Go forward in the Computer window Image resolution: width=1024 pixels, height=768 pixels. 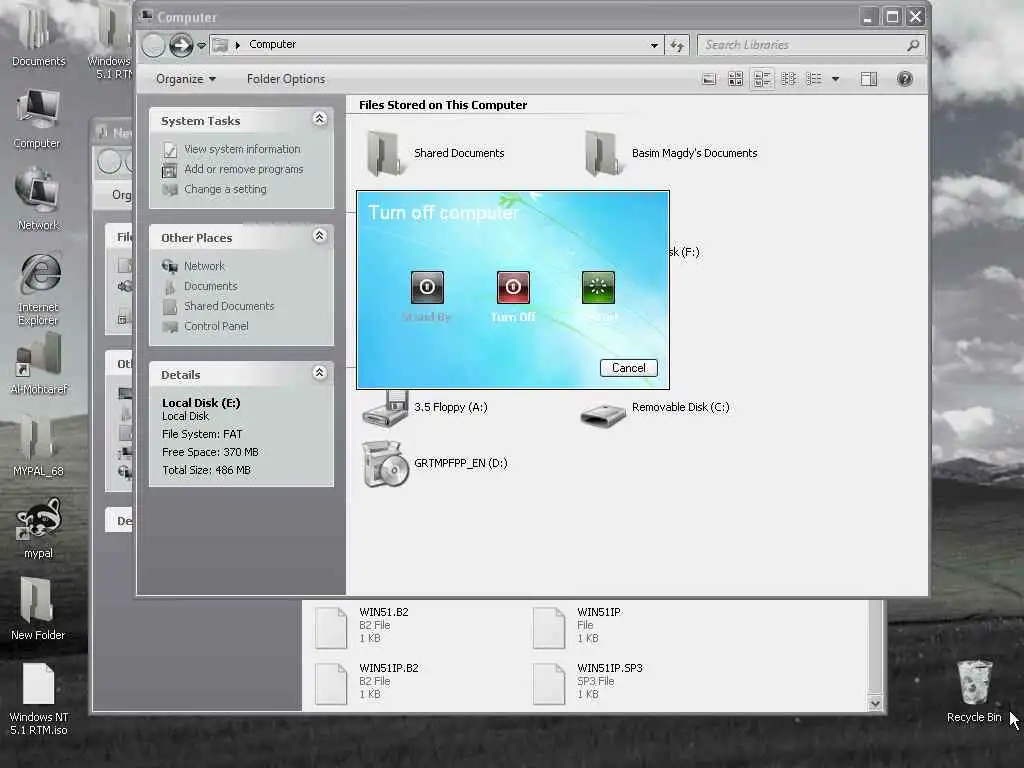pos(181,45)
